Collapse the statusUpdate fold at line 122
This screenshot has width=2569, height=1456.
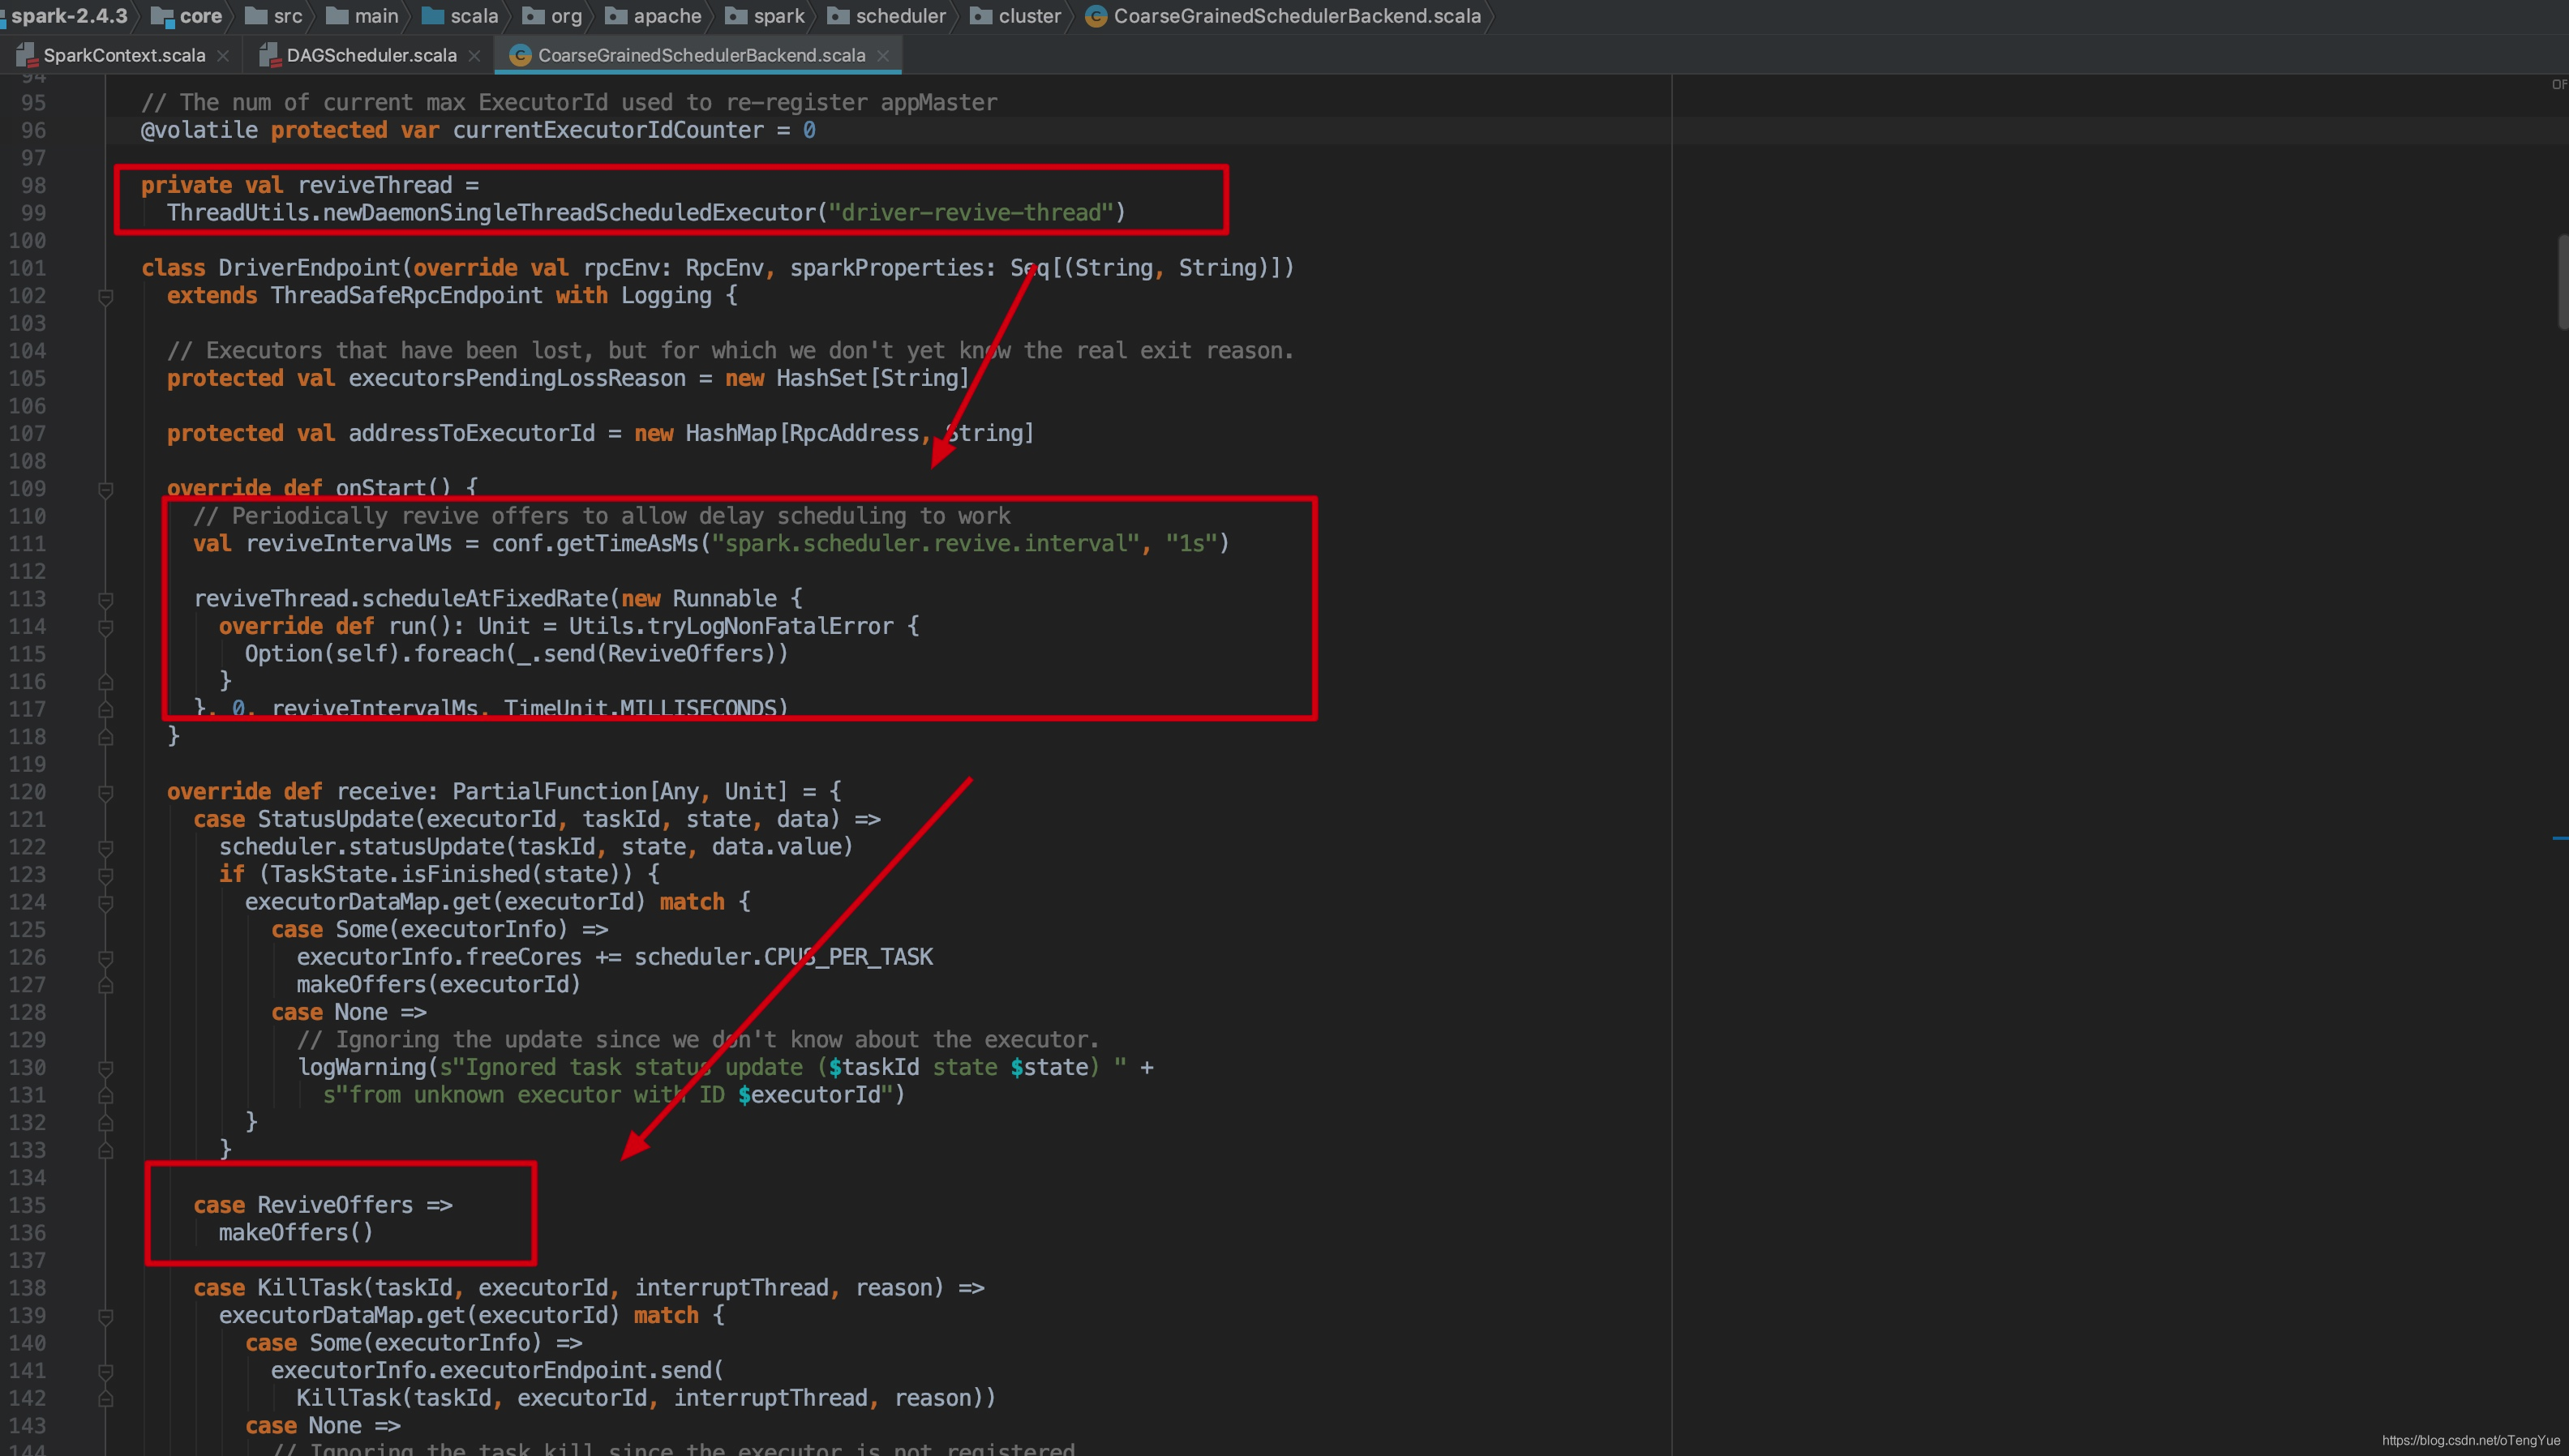[x=105, y=848]
